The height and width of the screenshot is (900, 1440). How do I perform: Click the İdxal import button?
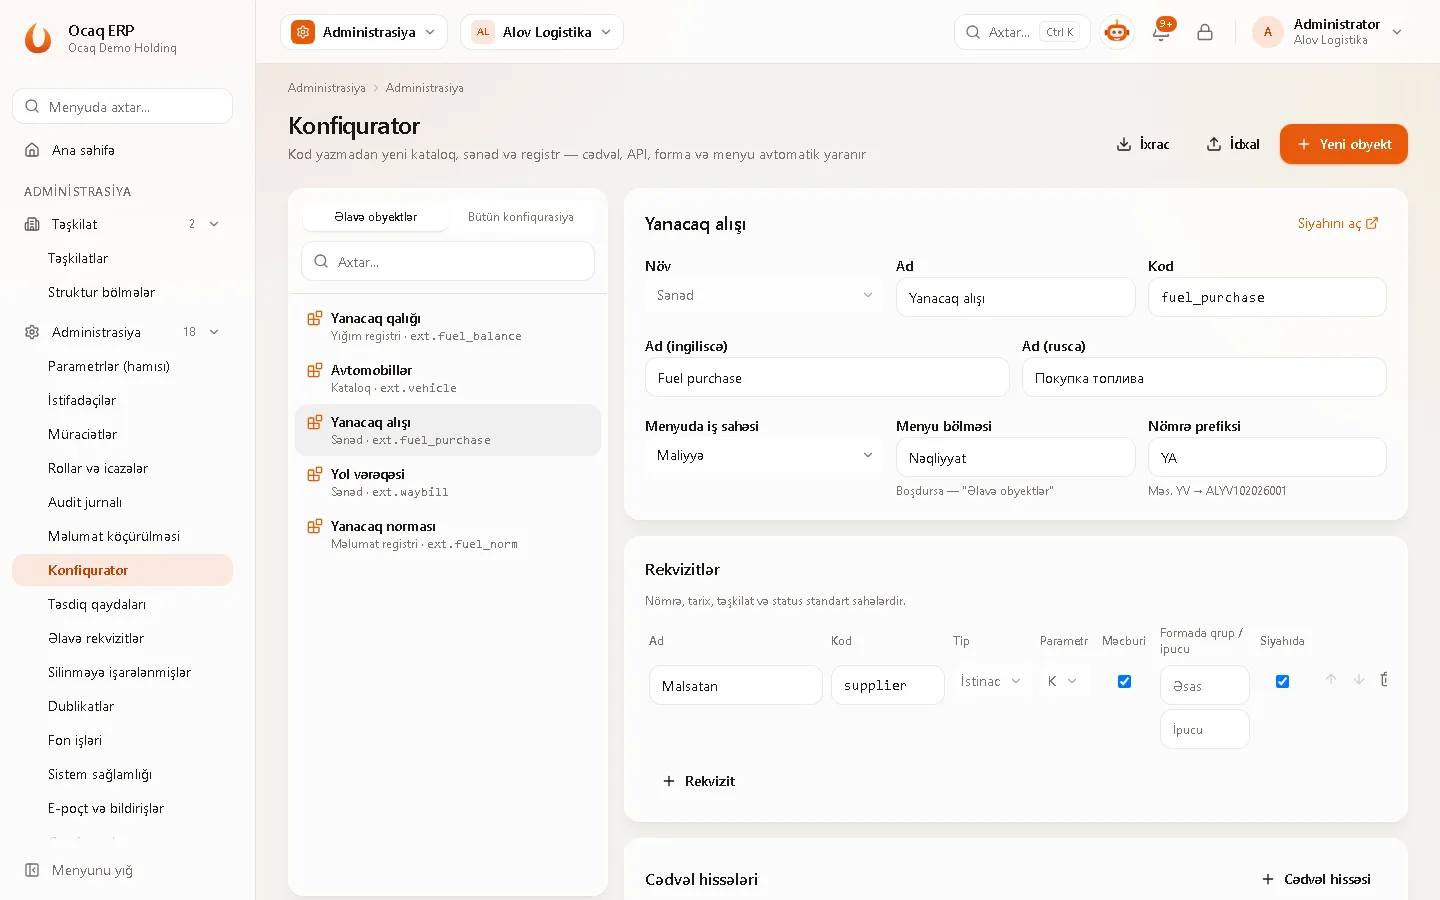1233,144
